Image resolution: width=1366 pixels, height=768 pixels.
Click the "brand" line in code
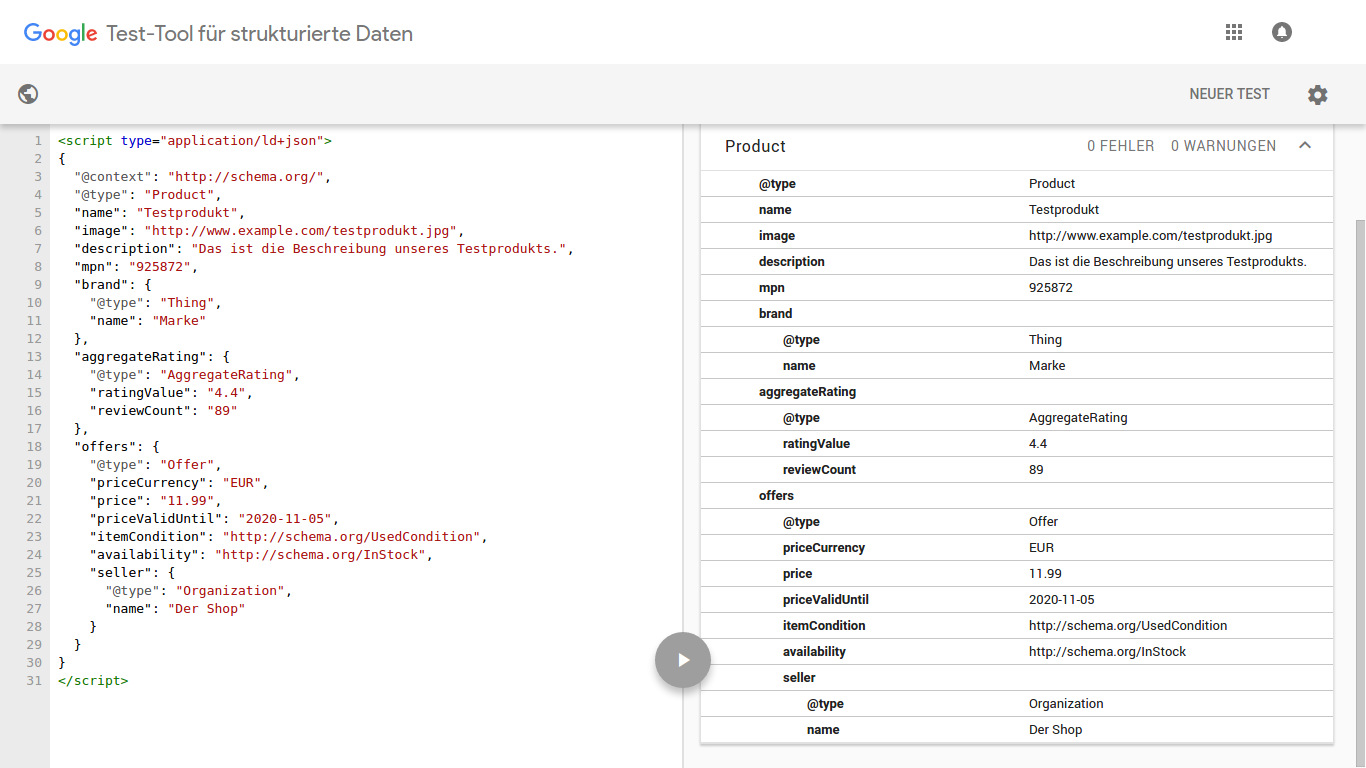coord(113,285)
